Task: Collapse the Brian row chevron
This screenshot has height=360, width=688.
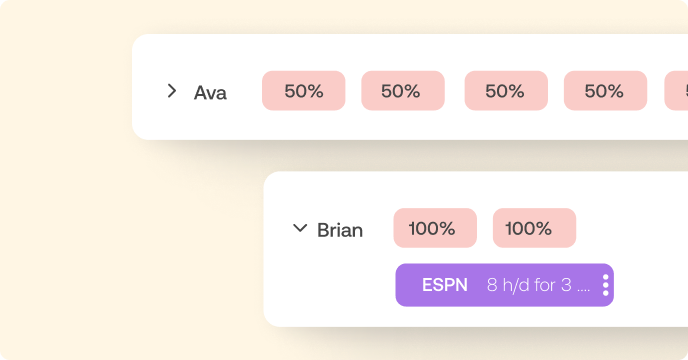Action: 300,228
